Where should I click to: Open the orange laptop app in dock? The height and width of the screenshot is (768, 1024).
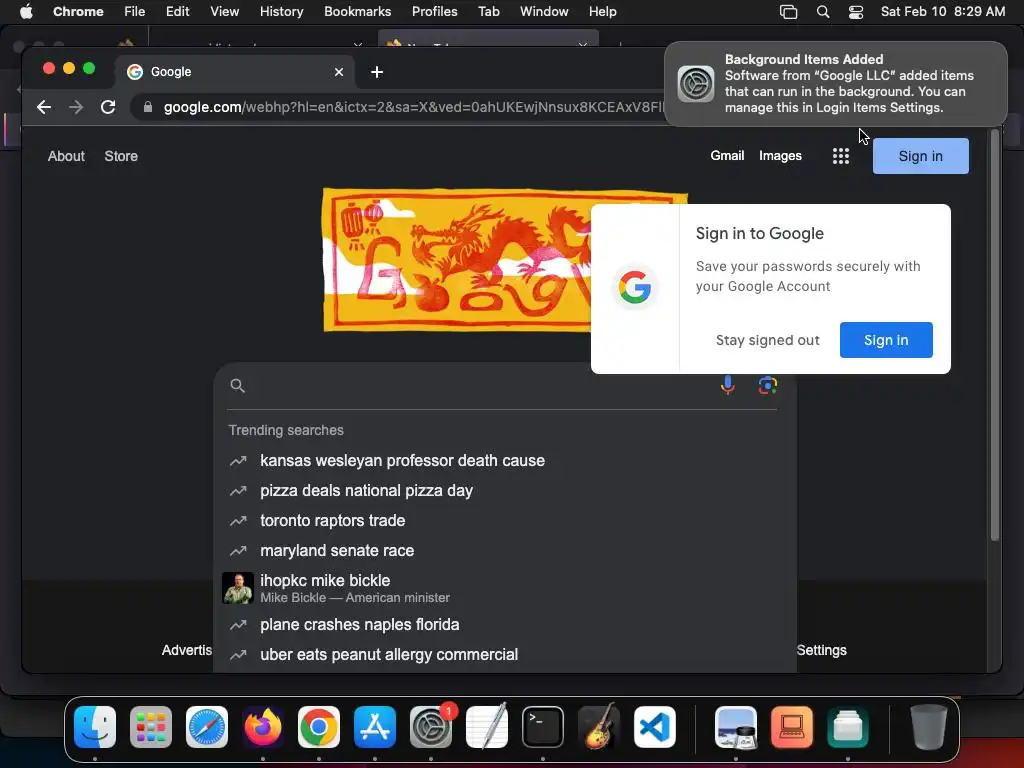(792, 727)
